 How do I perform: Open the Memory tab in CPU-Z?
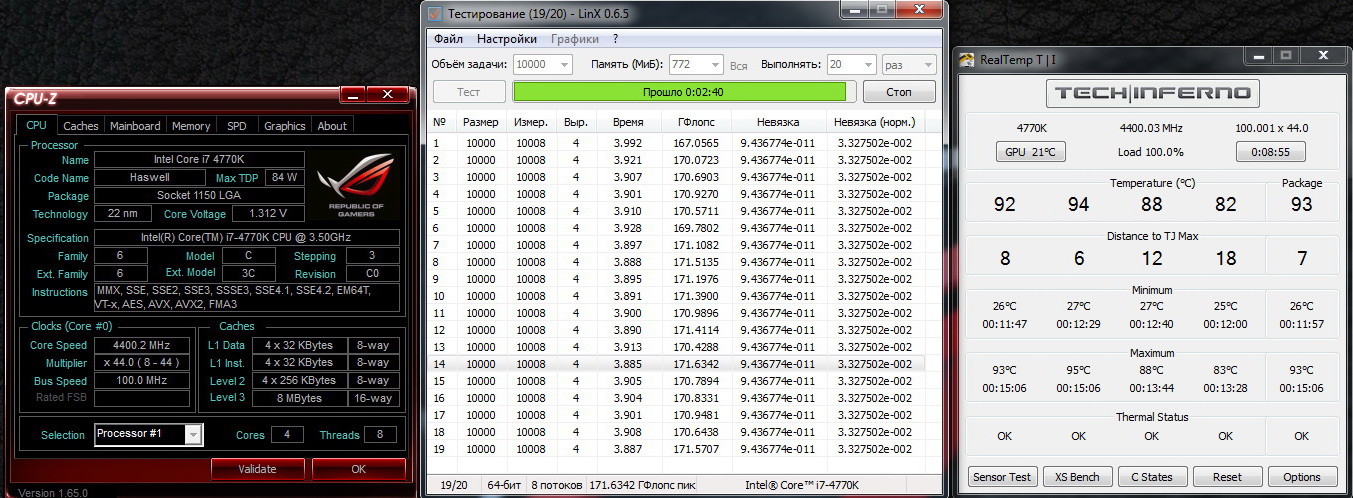(191, 126)
